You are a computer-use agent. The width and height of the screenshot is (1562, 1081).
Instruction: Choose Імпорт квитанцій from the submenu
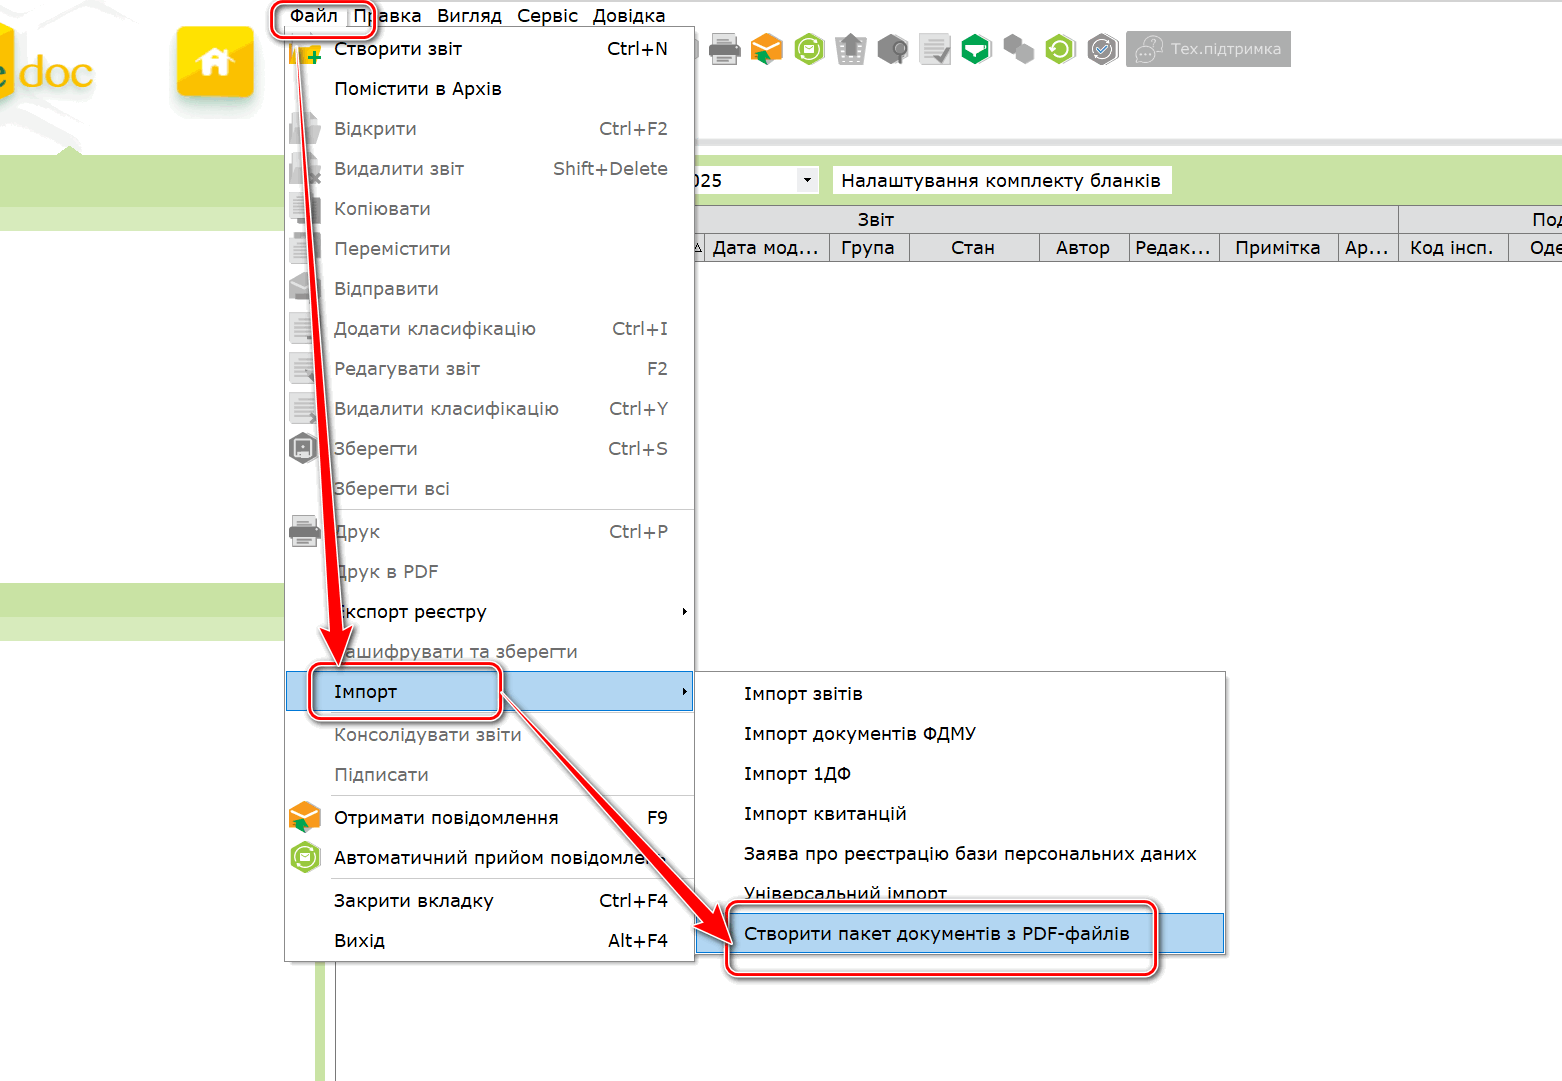click(824, 814)
